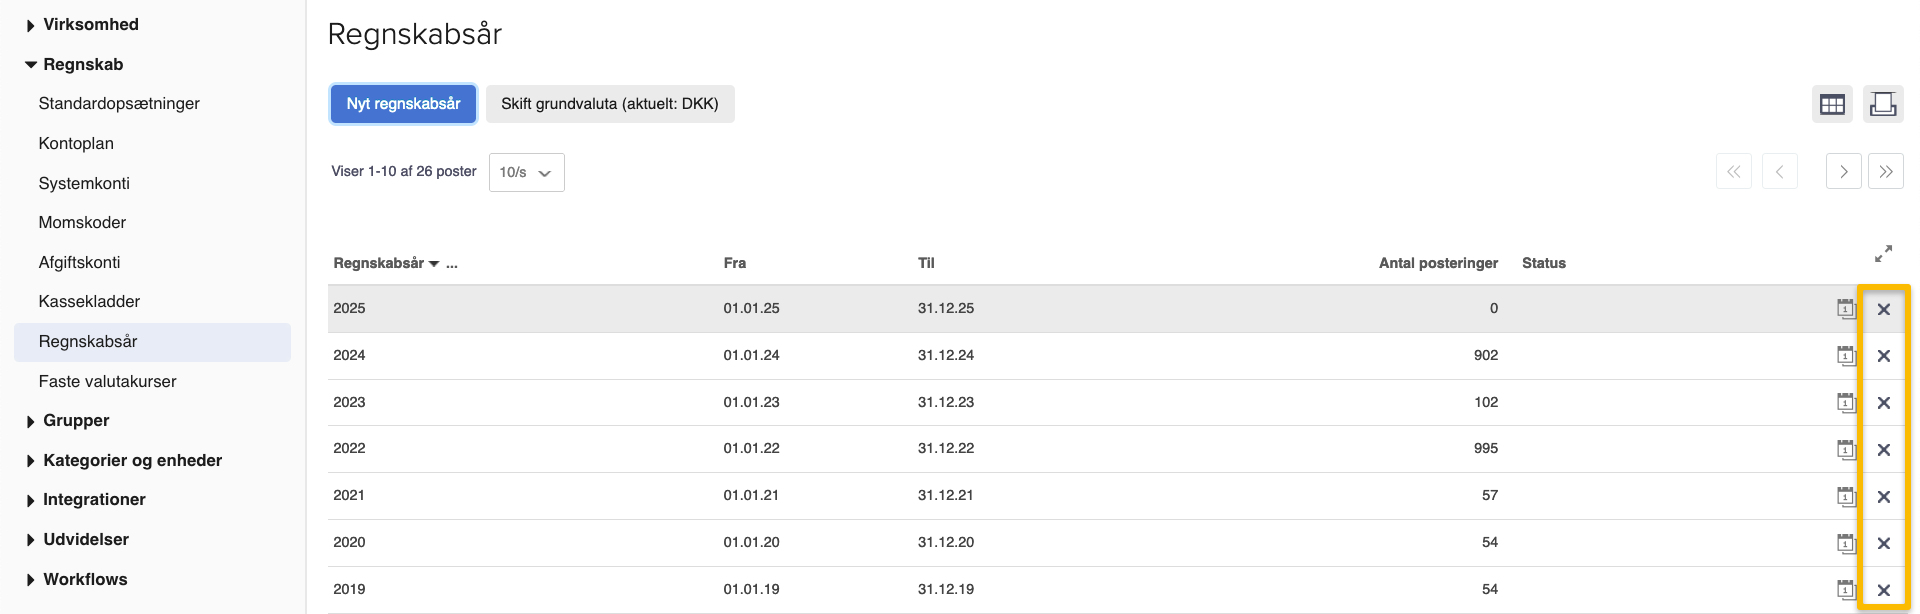Click the delete X for 2023
1920x614 pixels.
1883,403
